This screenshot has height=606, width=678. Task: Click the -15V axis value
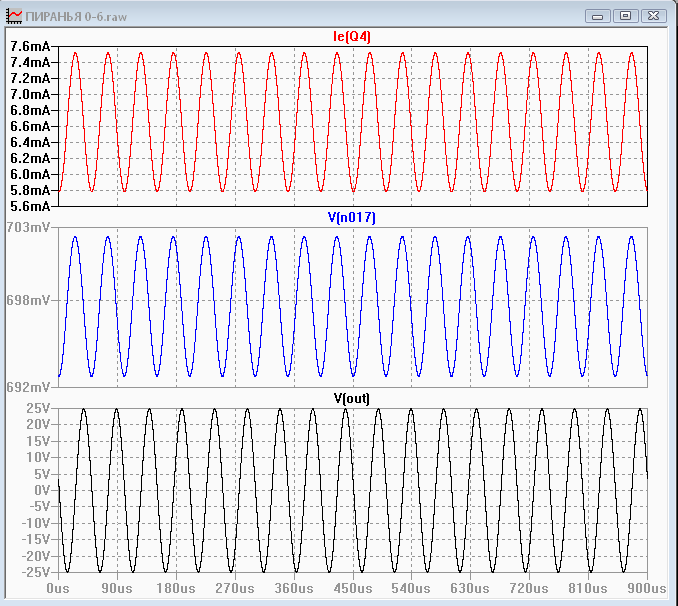click(x=35, y=539)
